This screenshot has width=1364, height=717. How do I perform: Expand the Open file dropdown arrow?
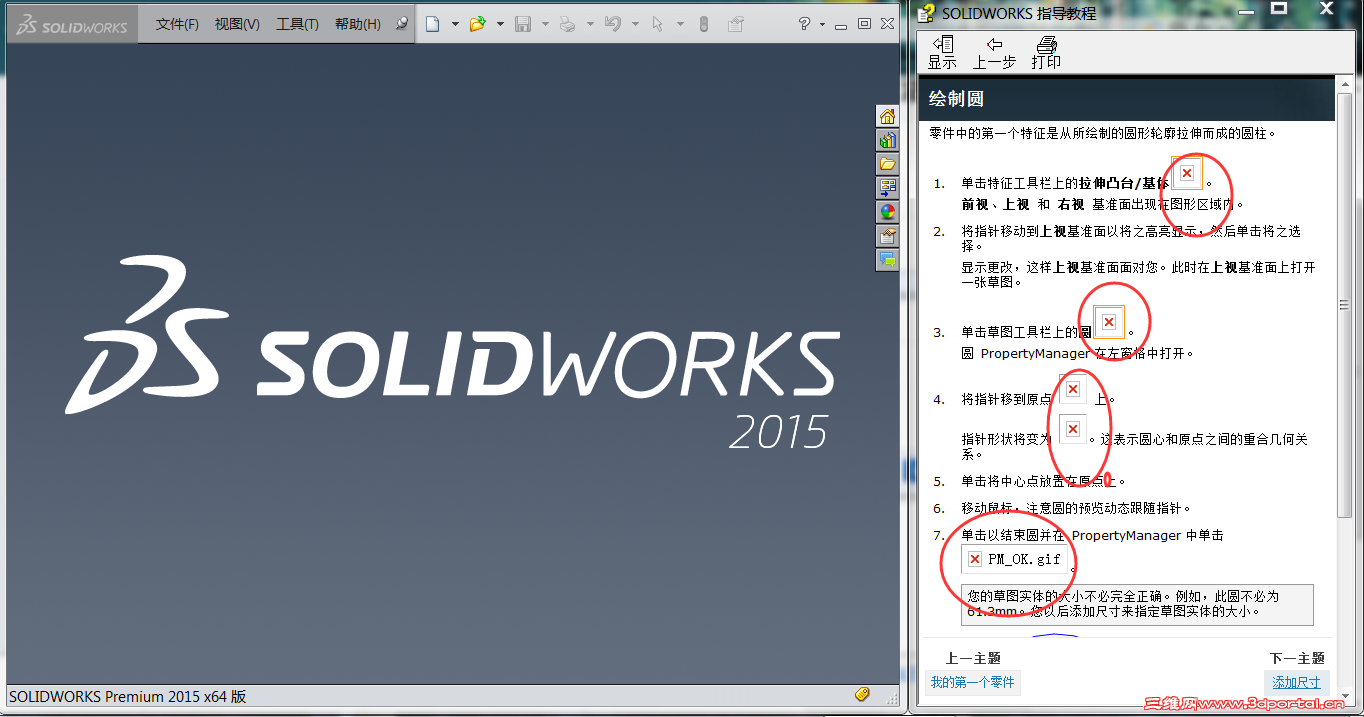point(500,24)
